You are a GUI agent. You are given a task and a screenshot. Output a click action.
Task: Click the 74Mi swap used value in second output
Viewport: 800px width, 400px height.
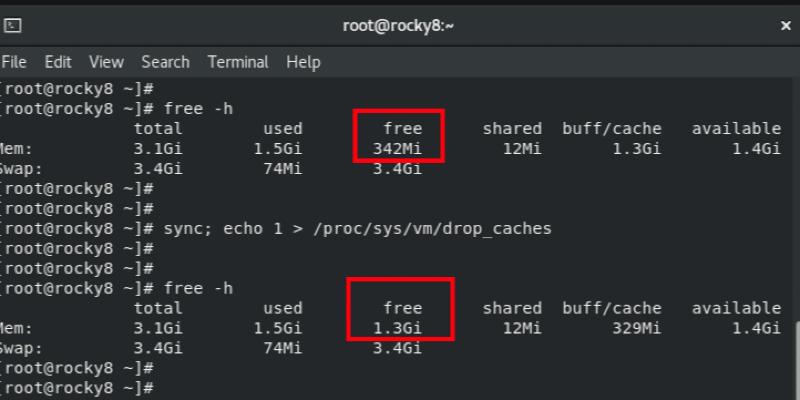click(280, 348)
